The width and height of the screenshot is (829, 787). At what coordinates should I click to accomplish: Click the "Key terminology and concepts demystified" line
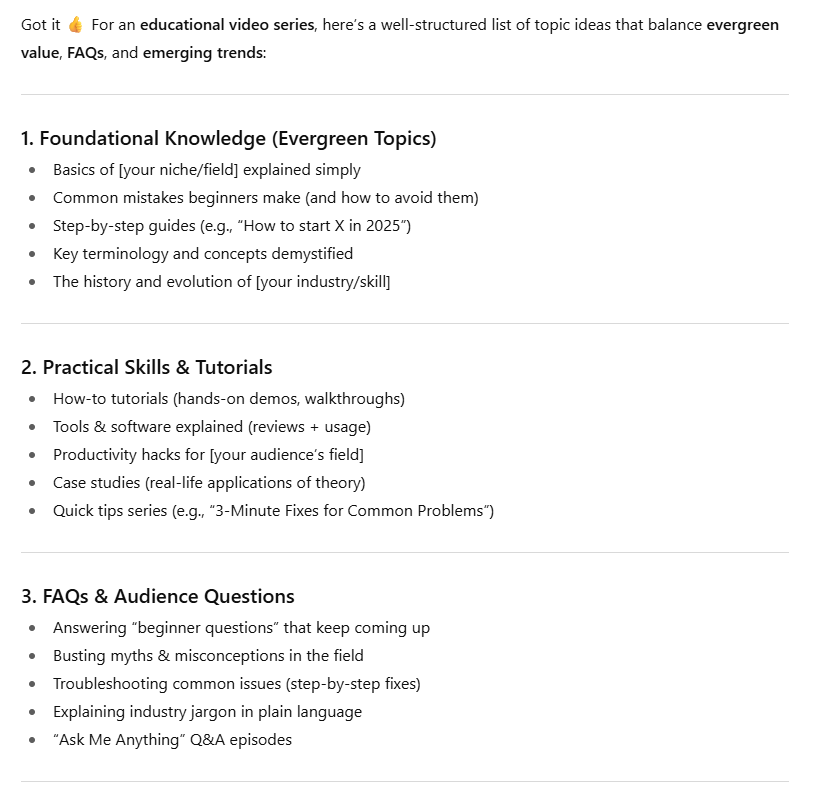pos(203,254)
